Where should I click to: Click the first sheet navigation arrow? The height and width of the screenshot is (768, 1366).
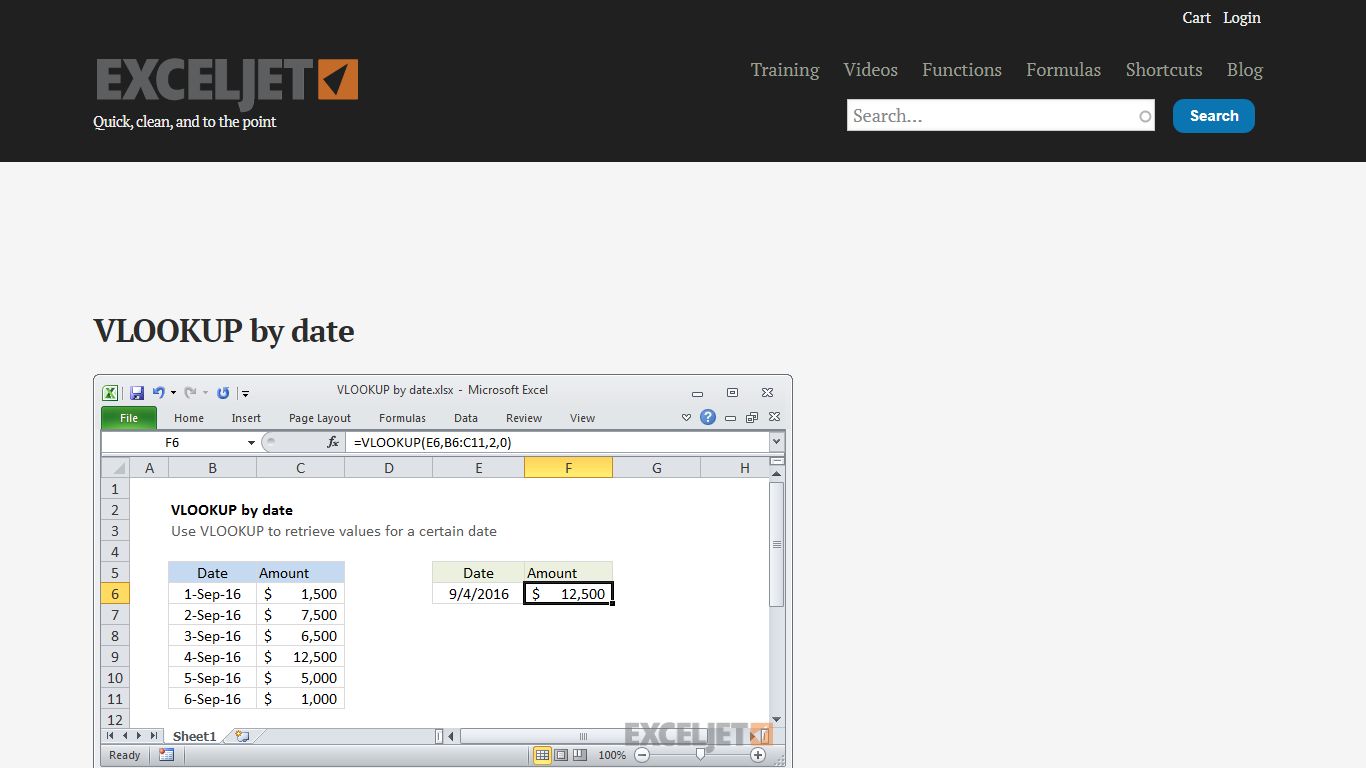111,736
